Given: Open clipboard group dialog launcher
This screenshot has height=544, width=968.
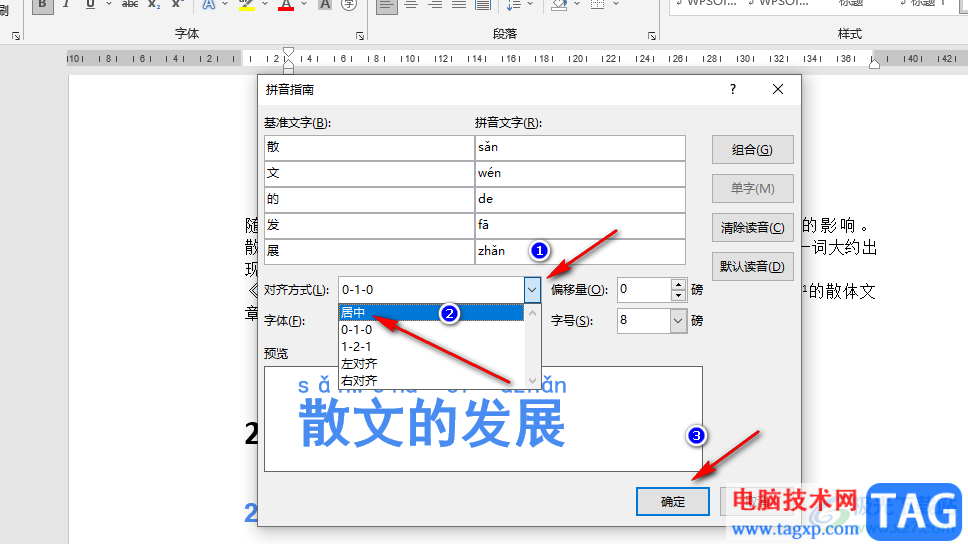Looking at the screenshot, I should pyautogui.click(x=16, y=36).
